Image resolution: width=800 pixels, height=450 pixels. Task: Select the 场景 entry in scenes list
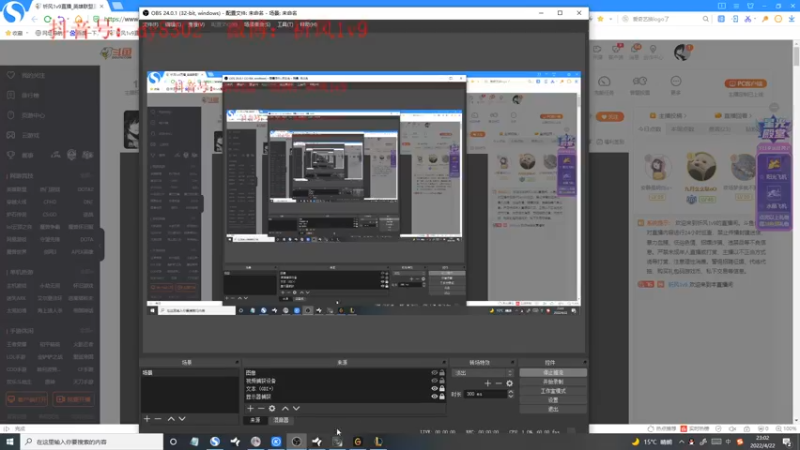(190, 373)
